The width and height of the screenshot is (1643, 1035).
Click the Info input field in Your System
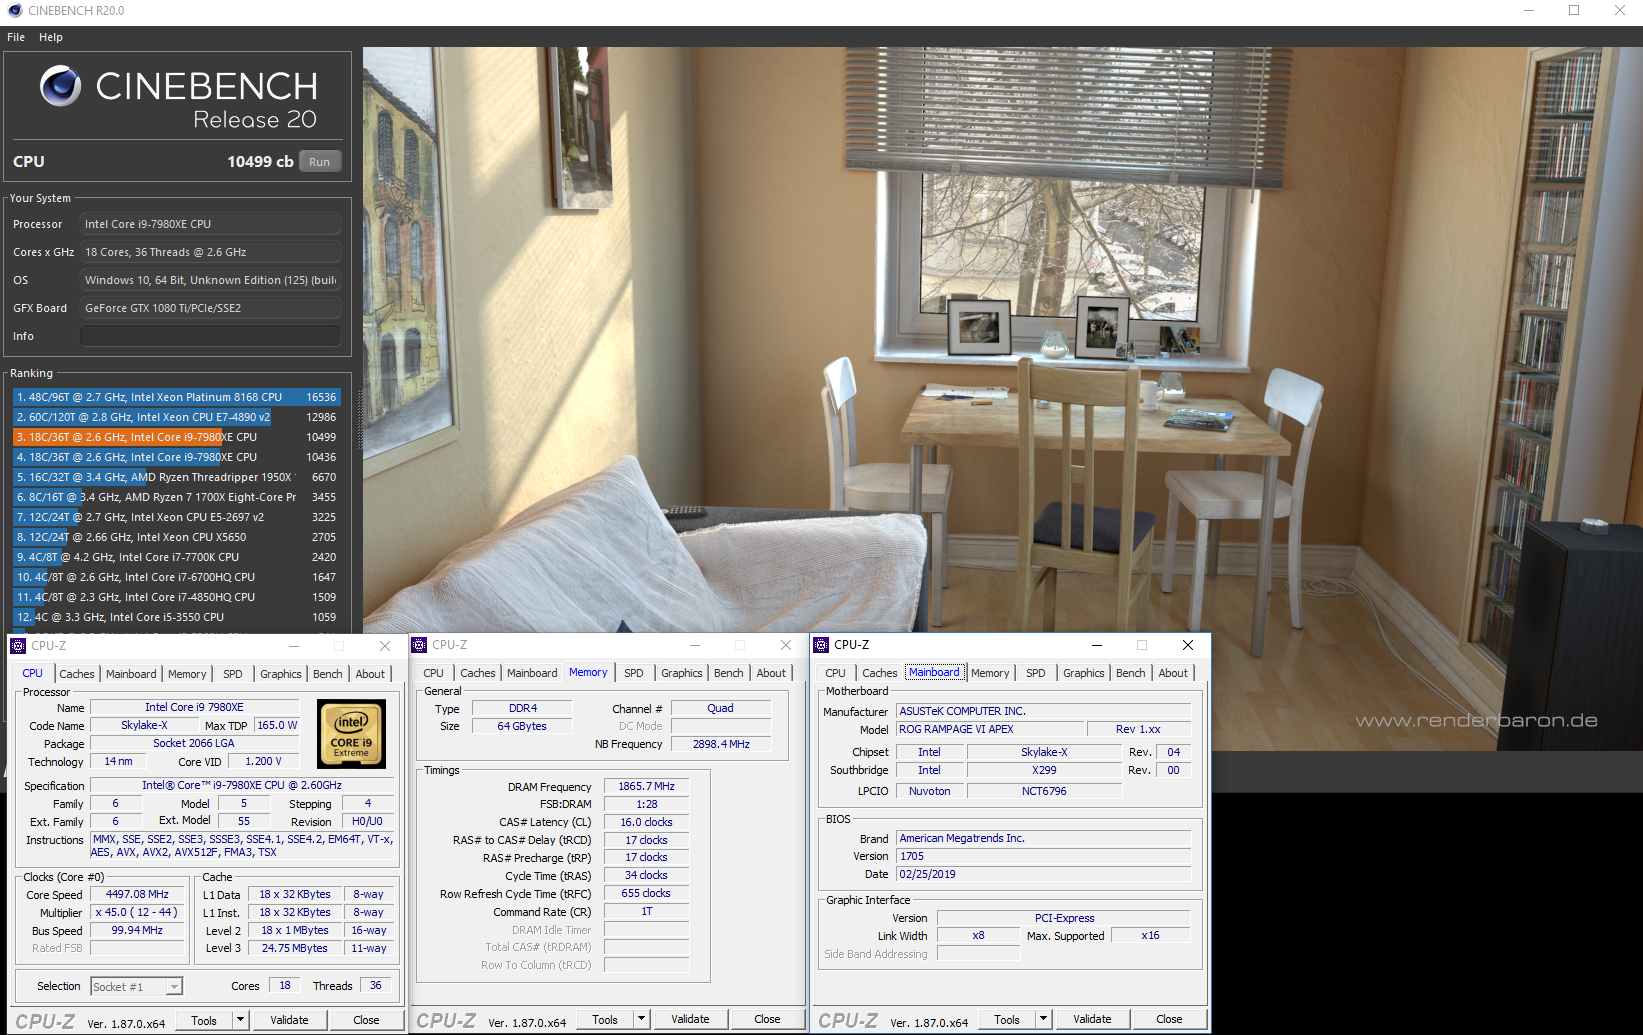point(210,336)
